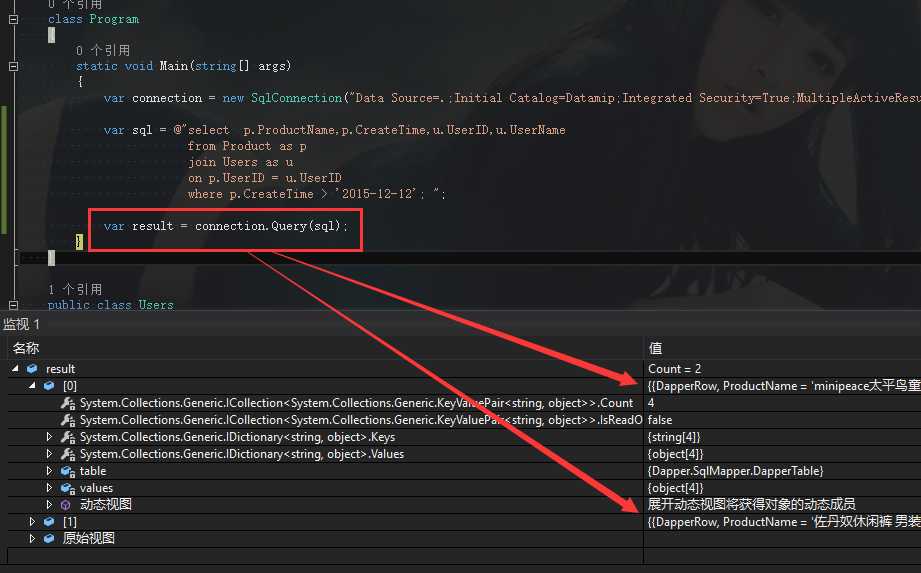Collapse the Main method code block
Screen dimensions: 921x573
click(13, 66)
